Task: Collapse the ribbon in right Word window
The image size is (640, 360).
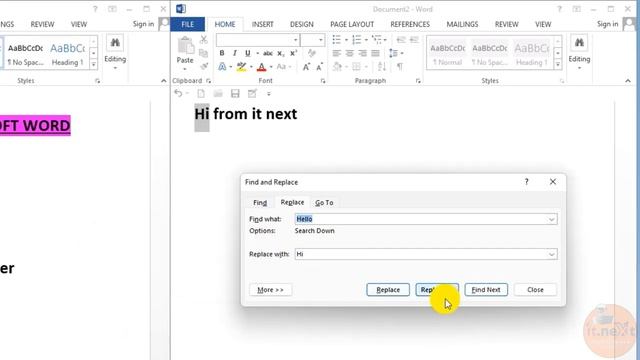Action: point(628,81)
